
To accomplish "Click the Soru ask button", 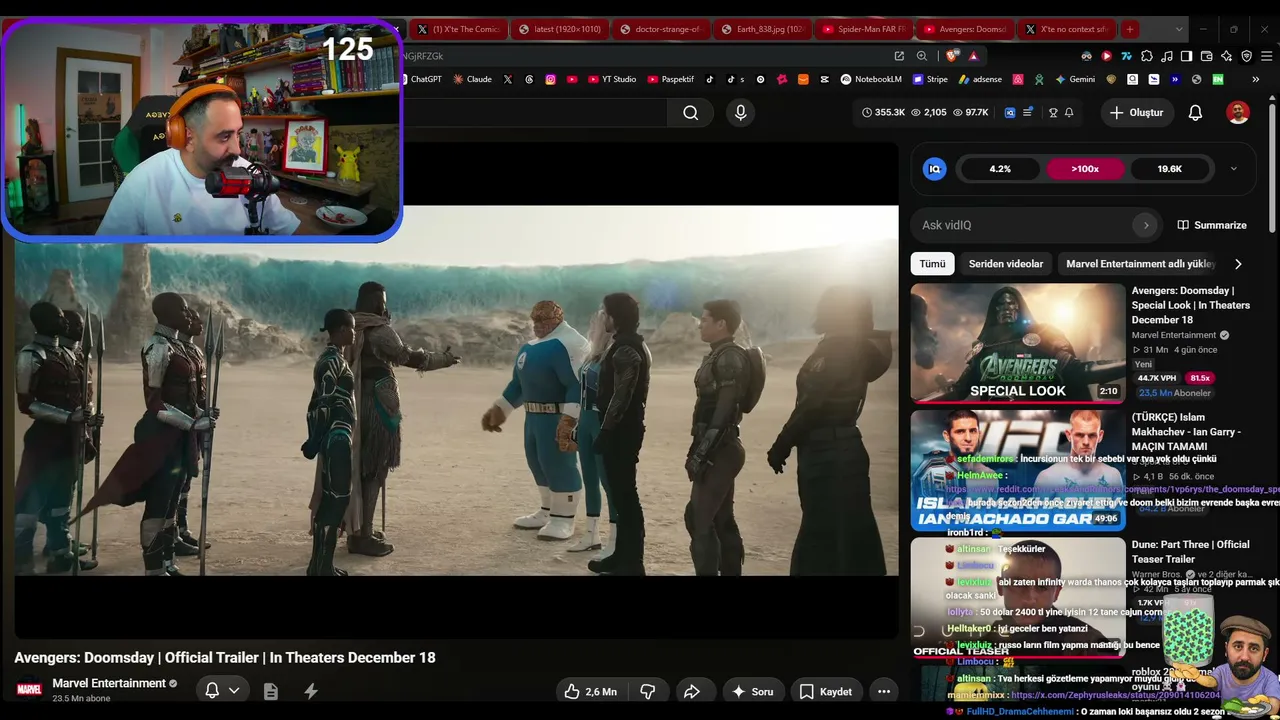I will coord(752,691).
